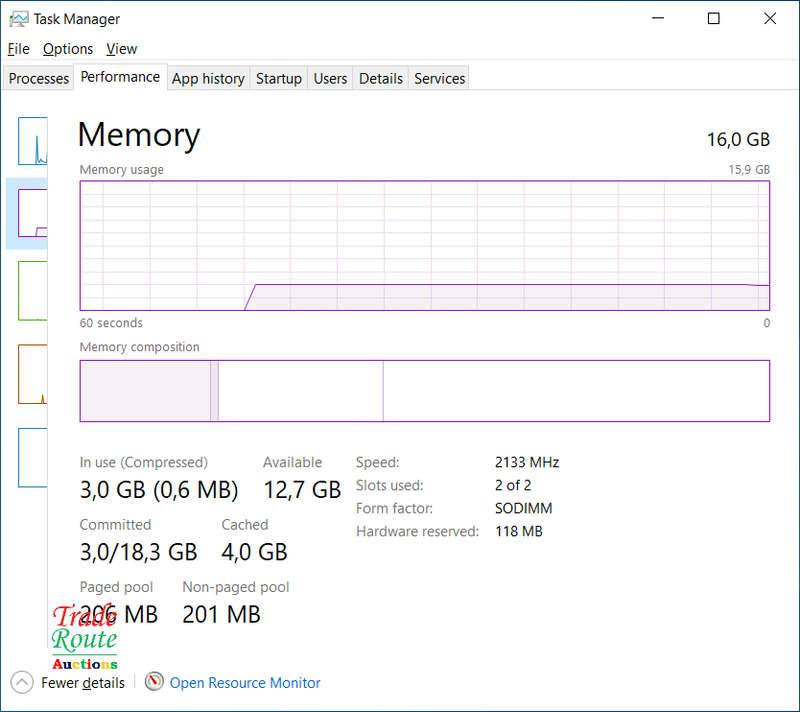Viewport: 800px width, 712px height.
Task: Click the '16,0 GB' total memory value
Action: pos(738,139)
